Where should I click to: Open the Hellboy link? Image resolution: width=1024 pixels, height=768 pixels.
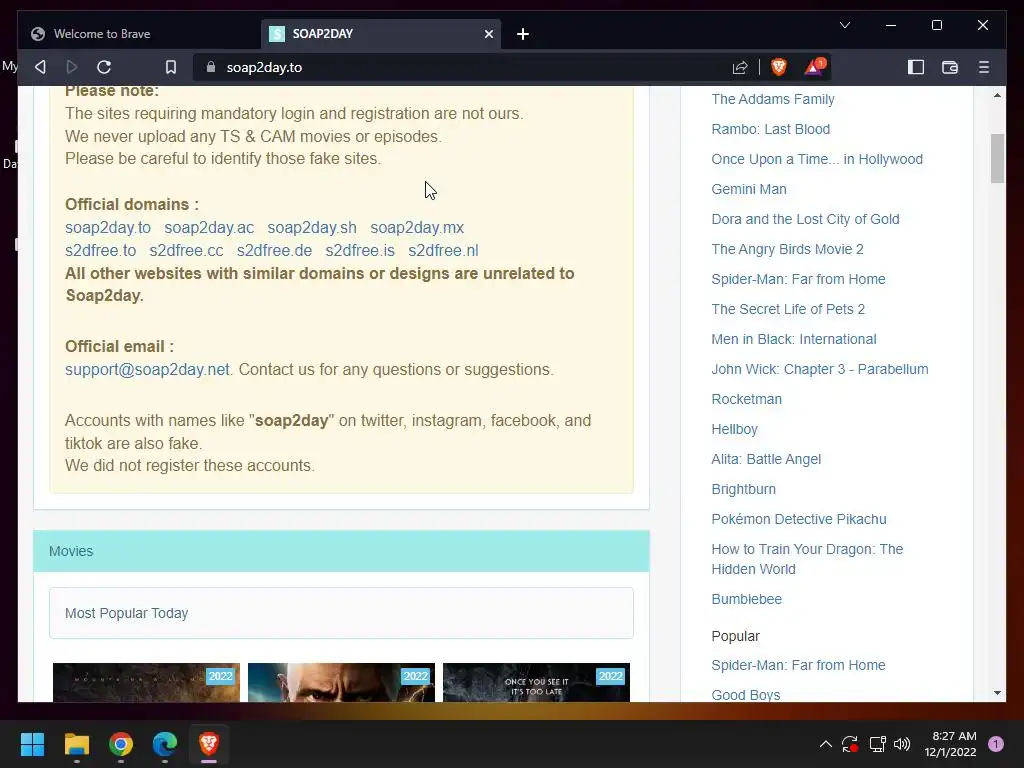(734, 430)
